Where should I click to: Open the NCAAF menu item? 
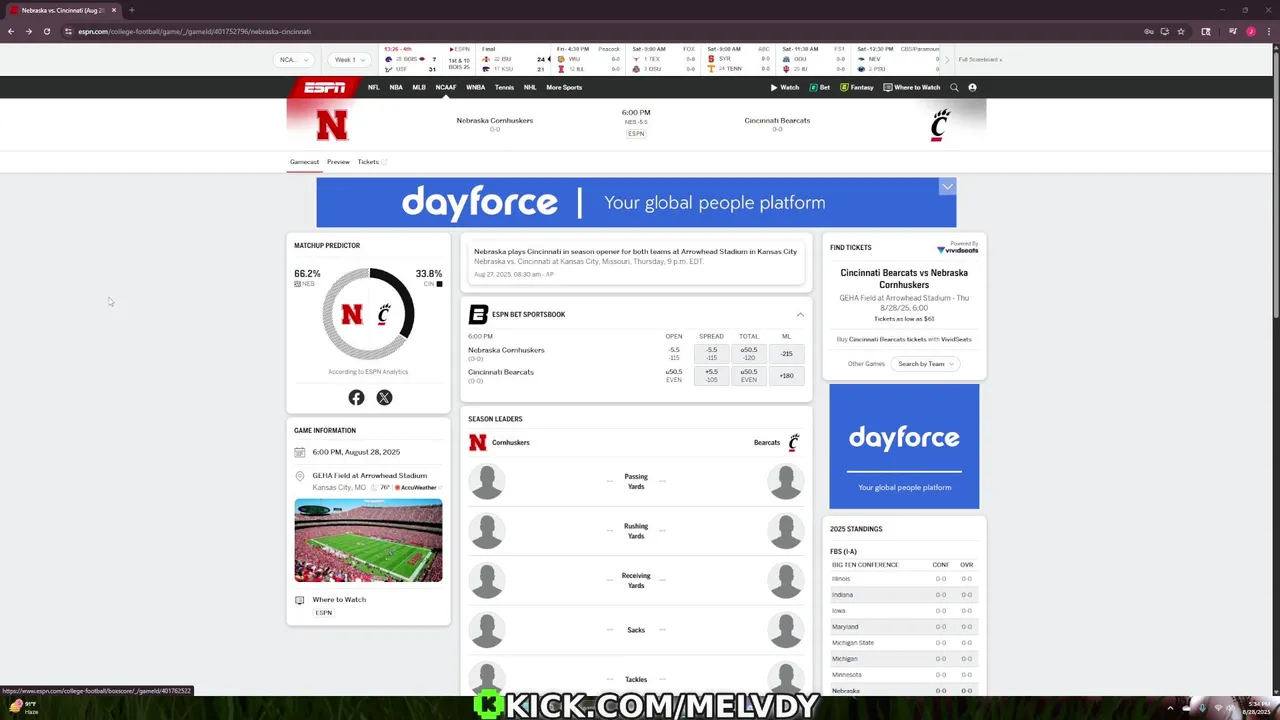pyautogui.click(x=445, y=87)
